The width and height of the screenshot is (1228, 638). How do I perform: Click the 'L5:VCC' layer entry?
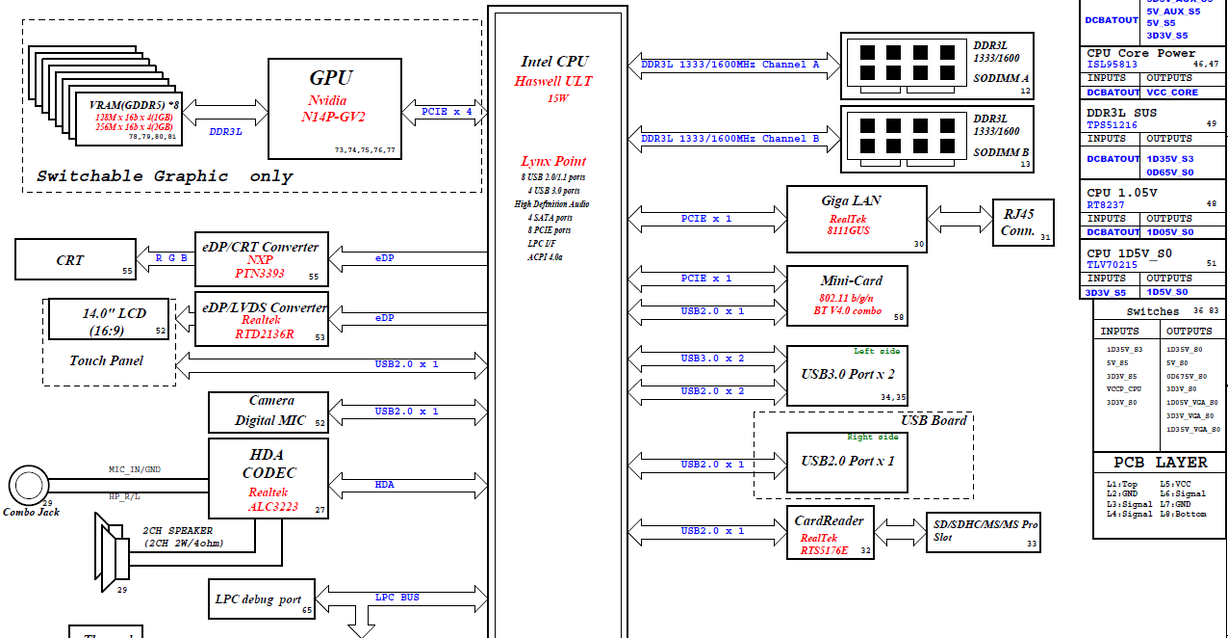click(x=1176, y=484)
